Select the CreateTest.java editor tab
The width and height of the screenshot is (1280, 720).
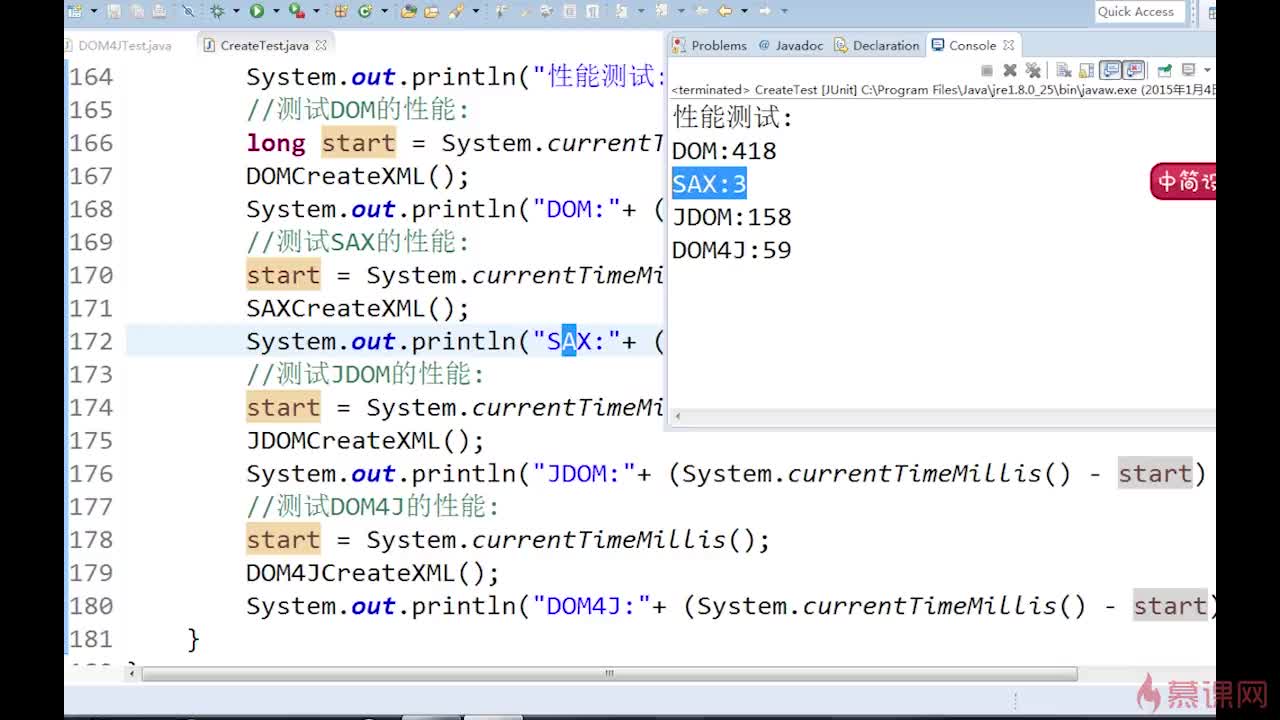(x=264, y=45)
